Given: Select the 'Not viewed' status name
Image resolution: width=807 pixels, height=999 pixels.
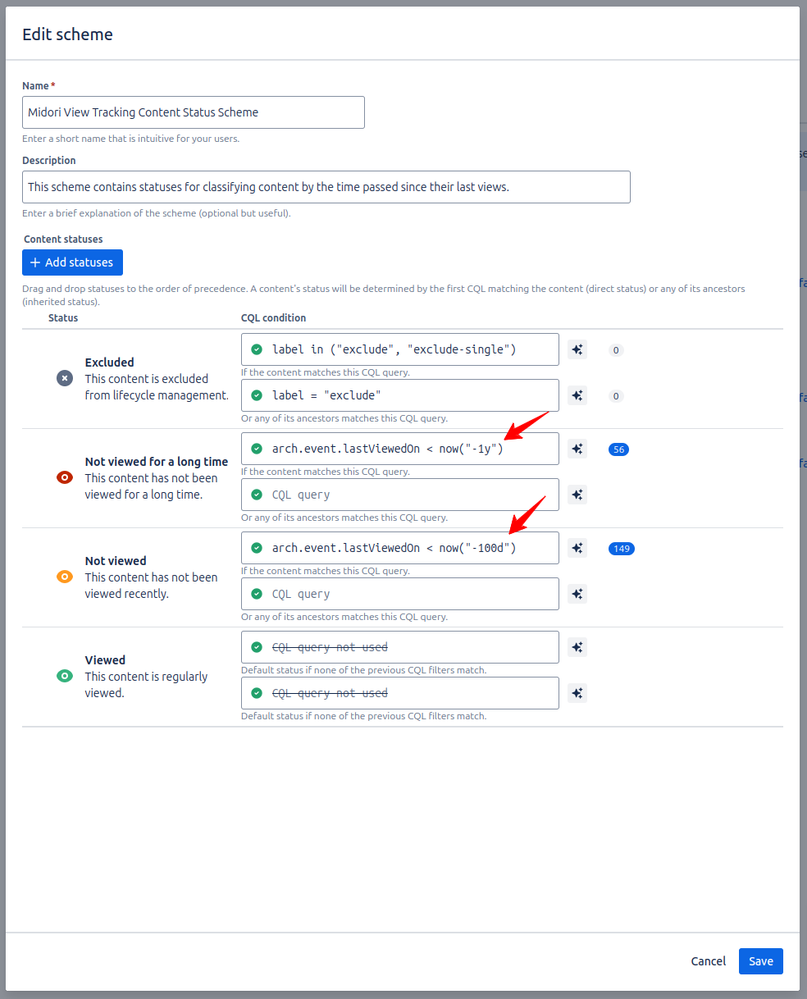Looking at the screenshot, I should coord(115,561).
